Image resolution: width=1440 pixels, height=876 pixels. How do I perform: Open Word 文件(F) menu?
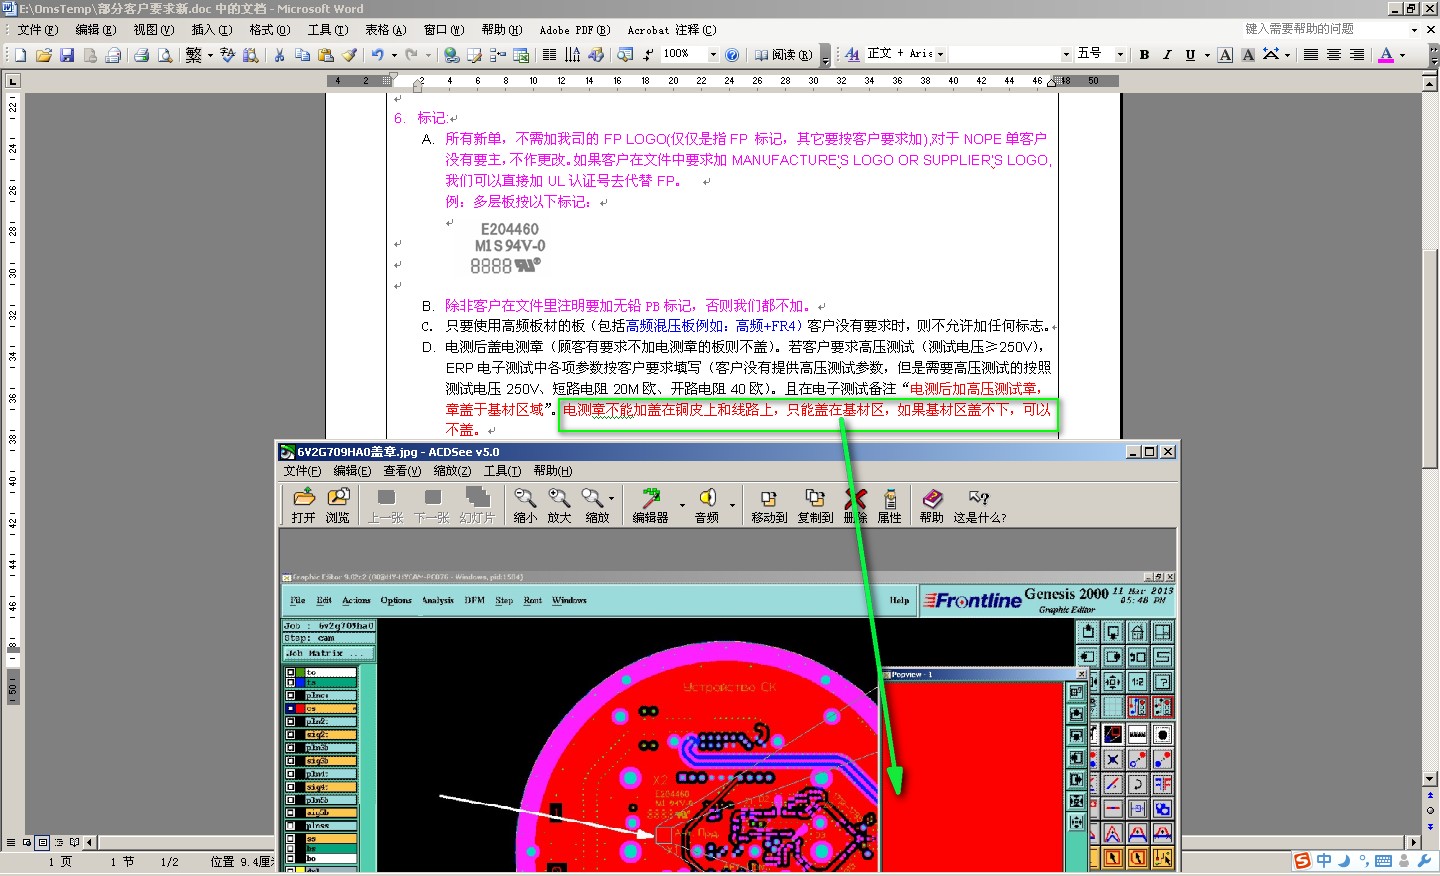pos(37,30)
